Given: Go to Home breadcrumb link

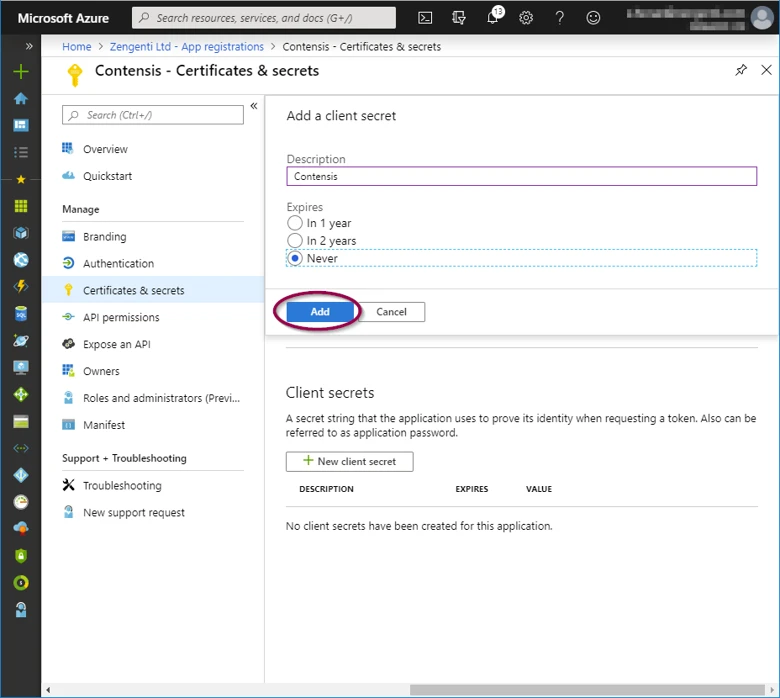Looking at the screenshot, I should pos(77,47).
